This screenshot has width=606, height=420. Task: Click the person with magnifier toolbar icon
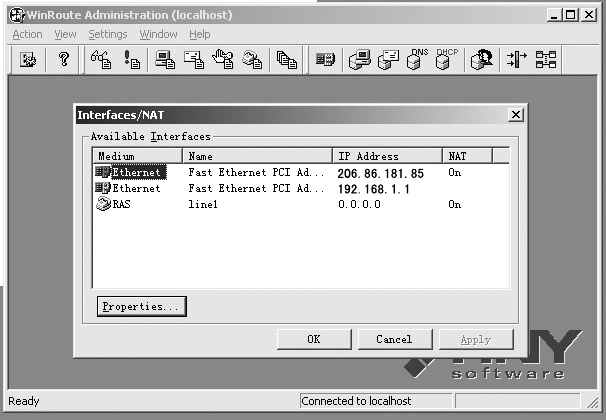(x=483, y=60)
